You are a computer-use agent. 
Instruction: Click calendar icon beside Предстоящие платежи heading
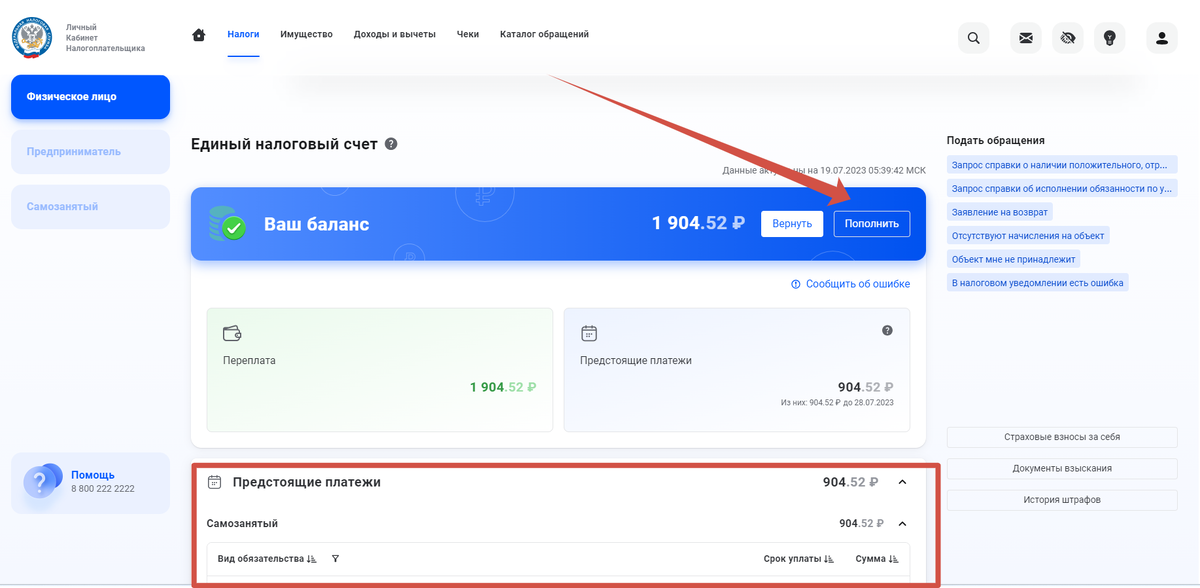pyautogui.click(x=214, y=482)
